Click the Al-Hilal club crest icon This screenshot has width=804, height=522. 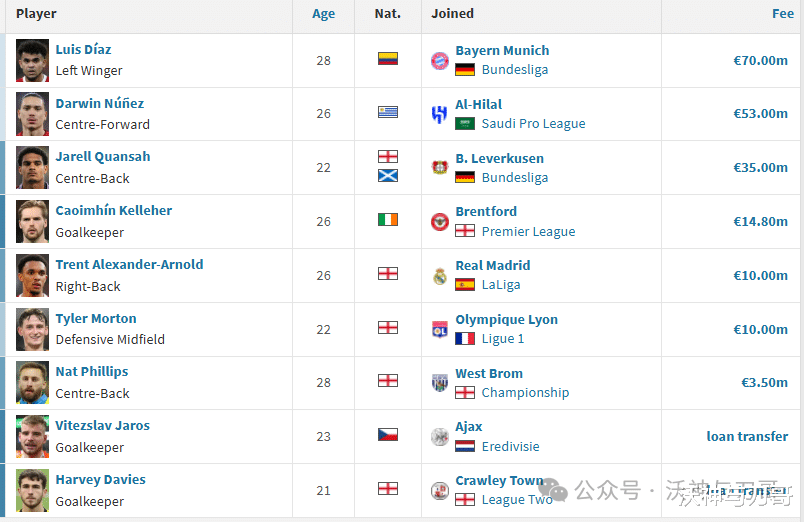pyautogui.click(x=439, y=114)
